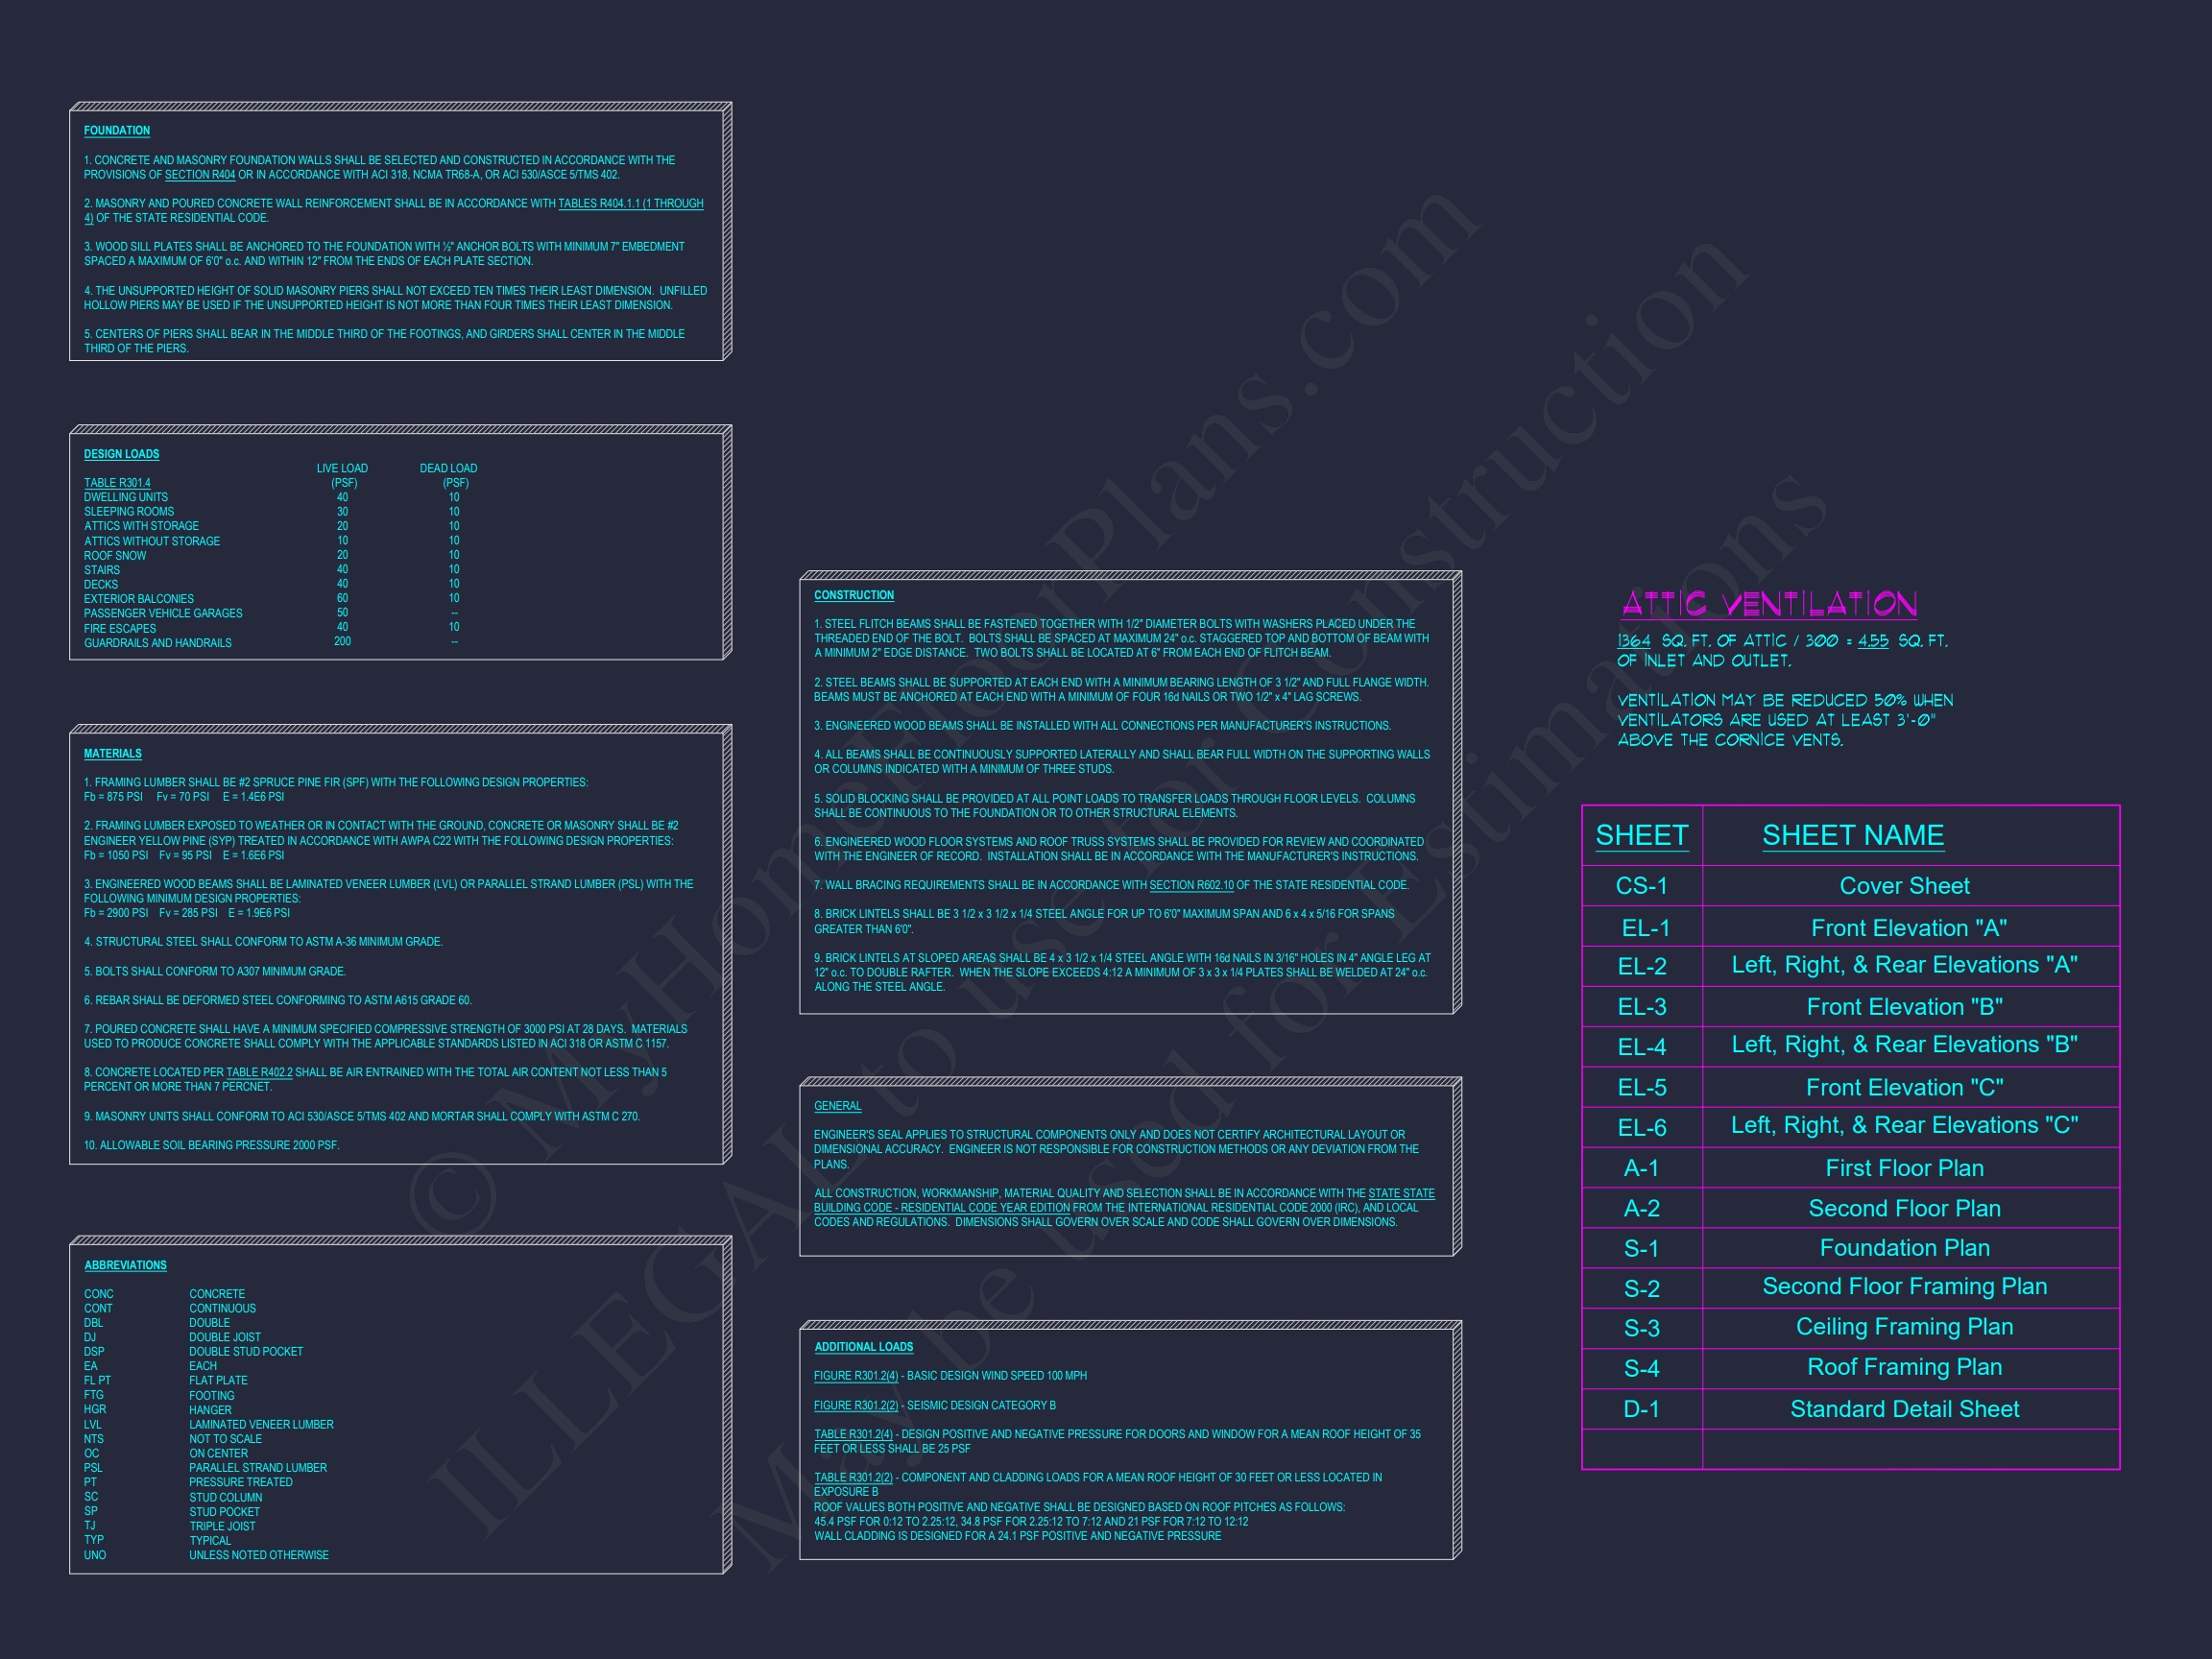Click the S-4 sheet number cell
Screen dimensions: 2212x1659
pyautogui.click(x=1642, y=1368)
